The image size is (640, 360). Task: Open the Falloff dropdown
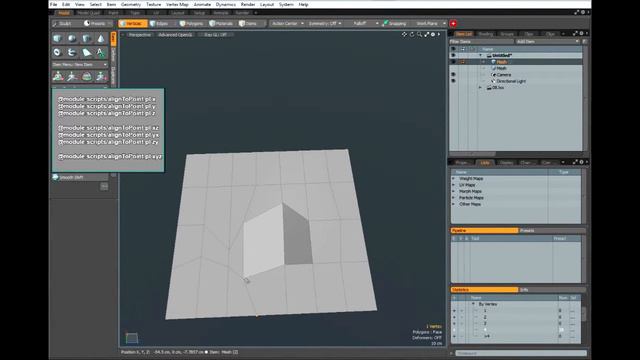point(362,24)
